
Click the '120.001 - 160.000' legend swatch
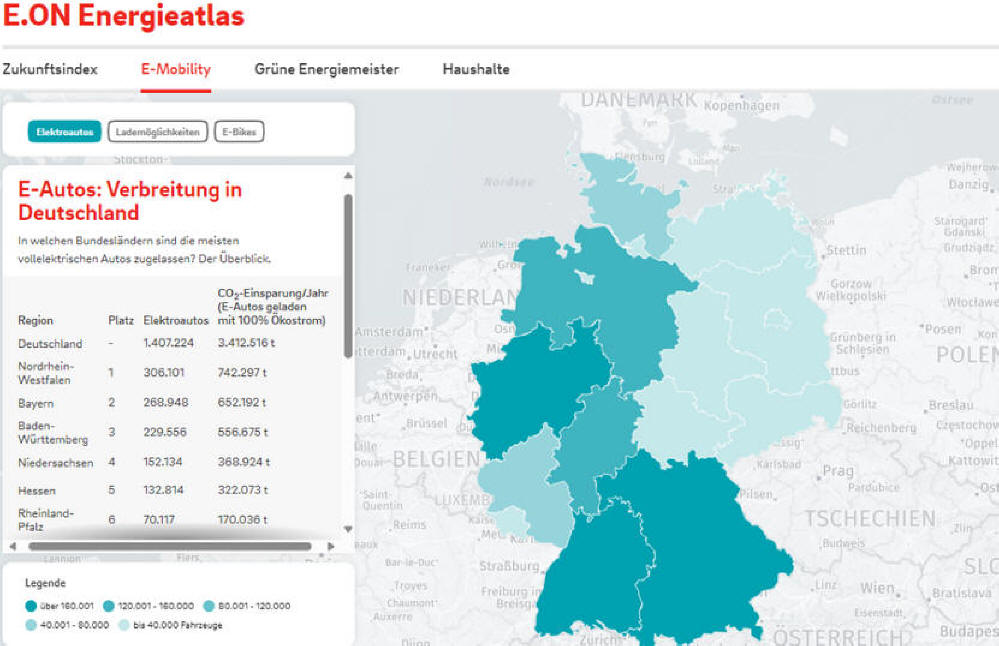coord(108,606)
